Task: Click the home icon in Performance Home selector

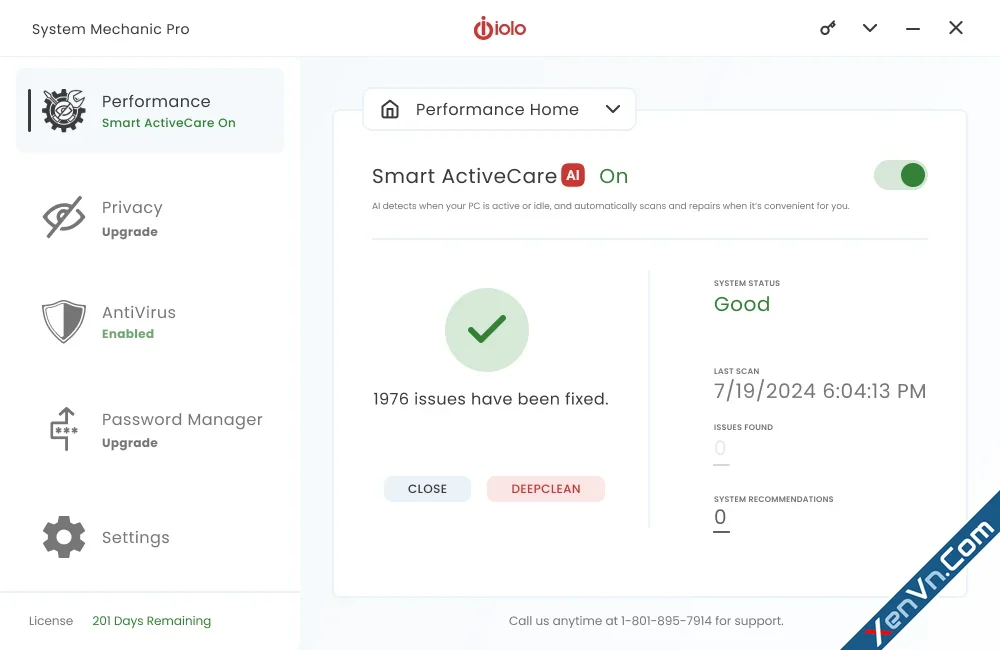Action: [390, 109]
